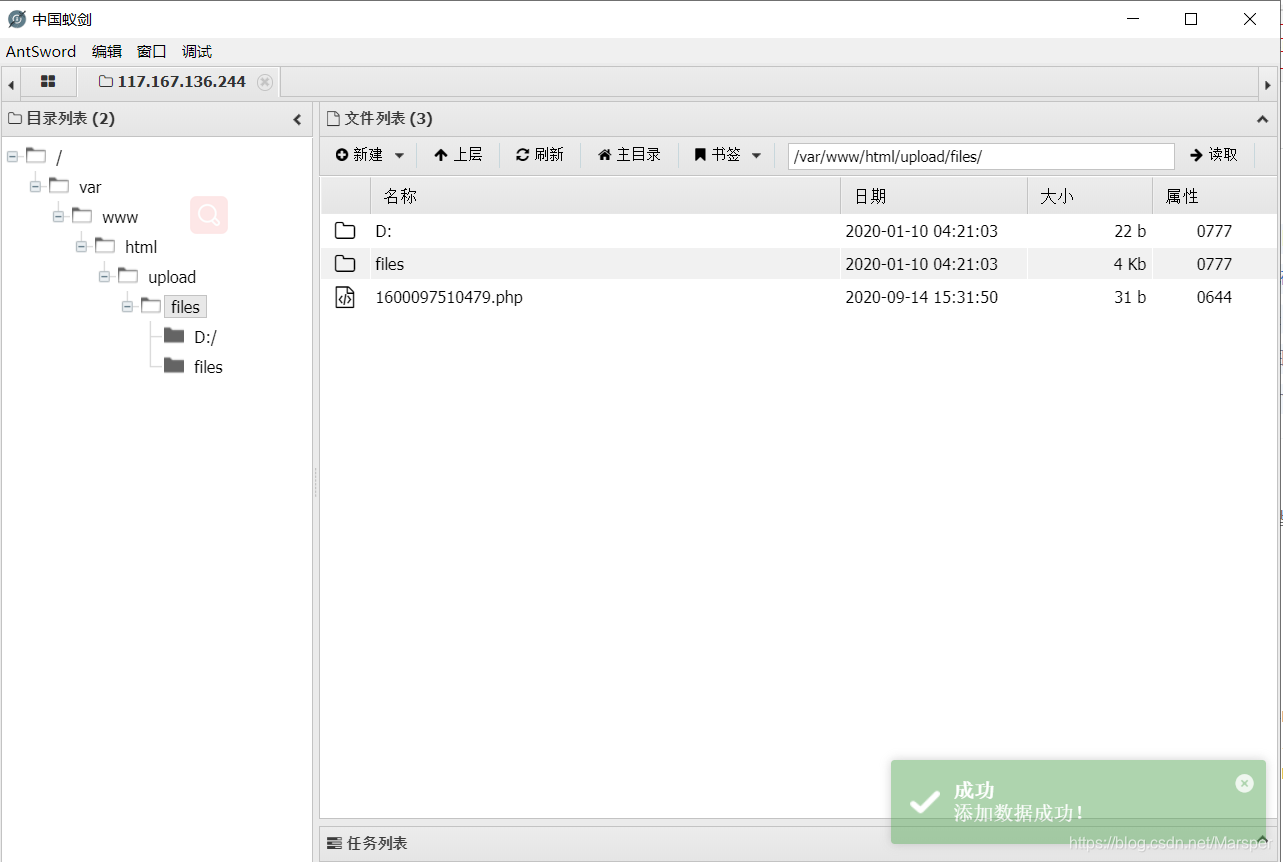1283x862 pixels.
Task: Collapse the root / tree node
Action: click(12, 157)
